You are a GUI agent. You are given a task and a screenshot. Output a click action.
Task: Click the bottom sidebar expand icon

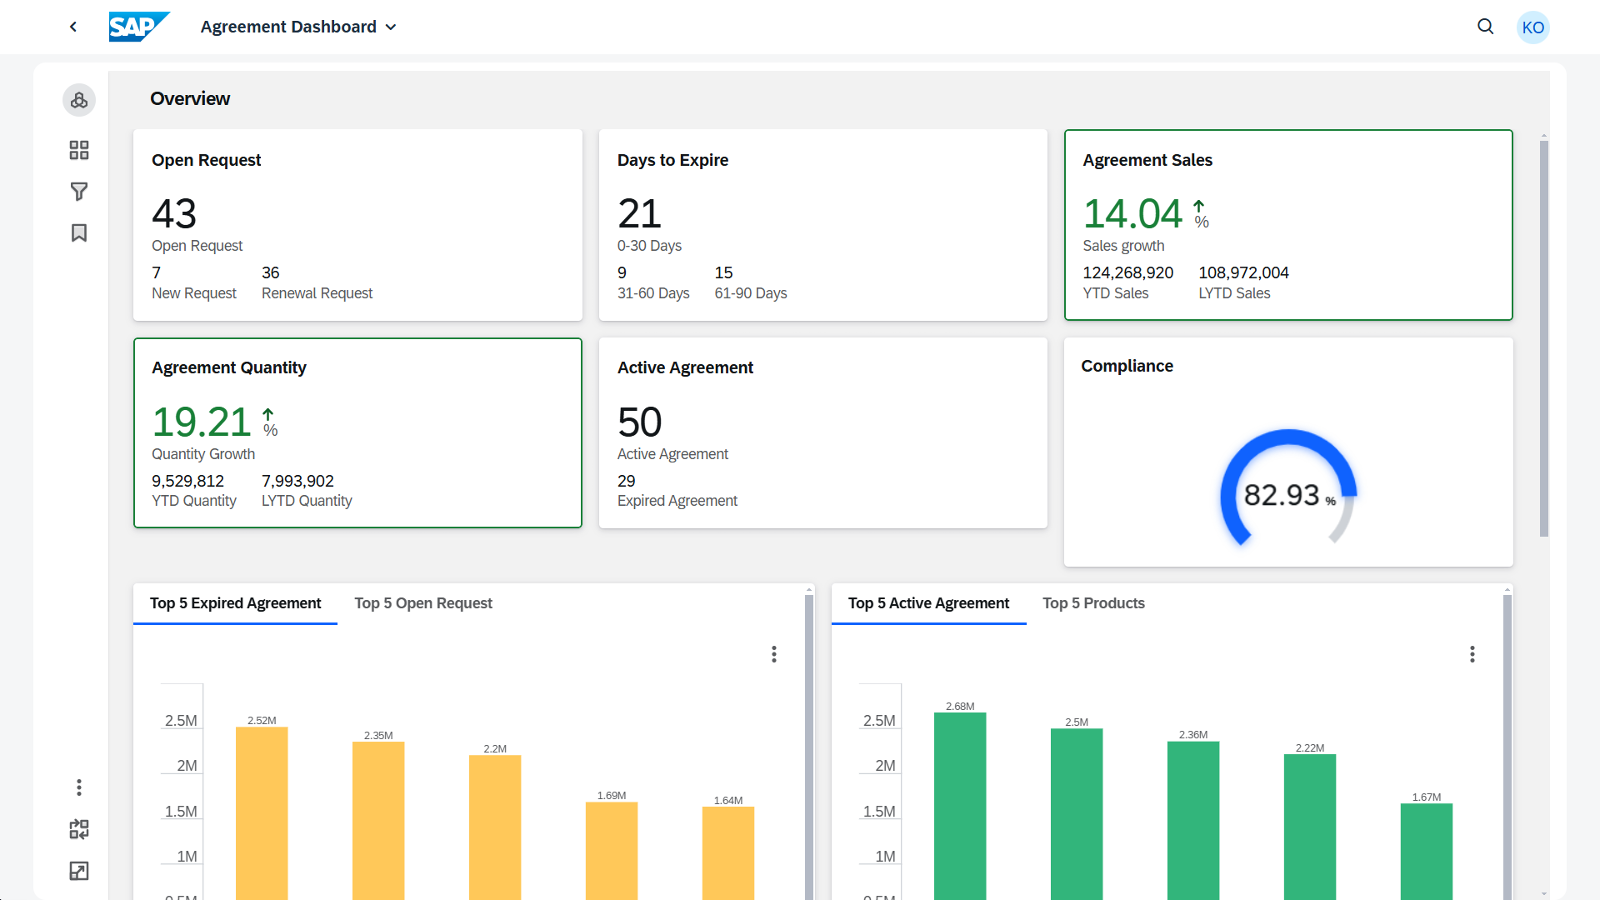79,871
